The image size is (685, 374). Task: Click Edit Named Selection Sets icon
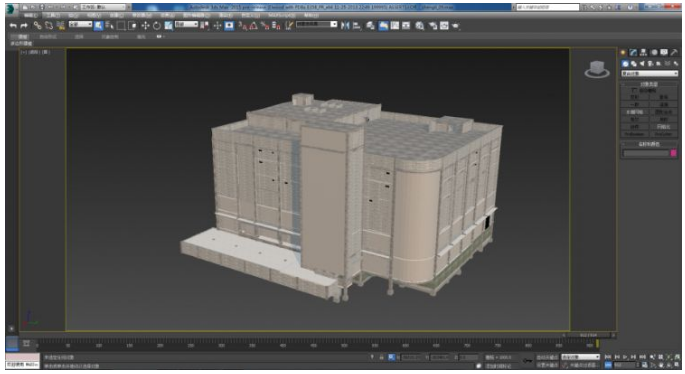click(288, 26)
